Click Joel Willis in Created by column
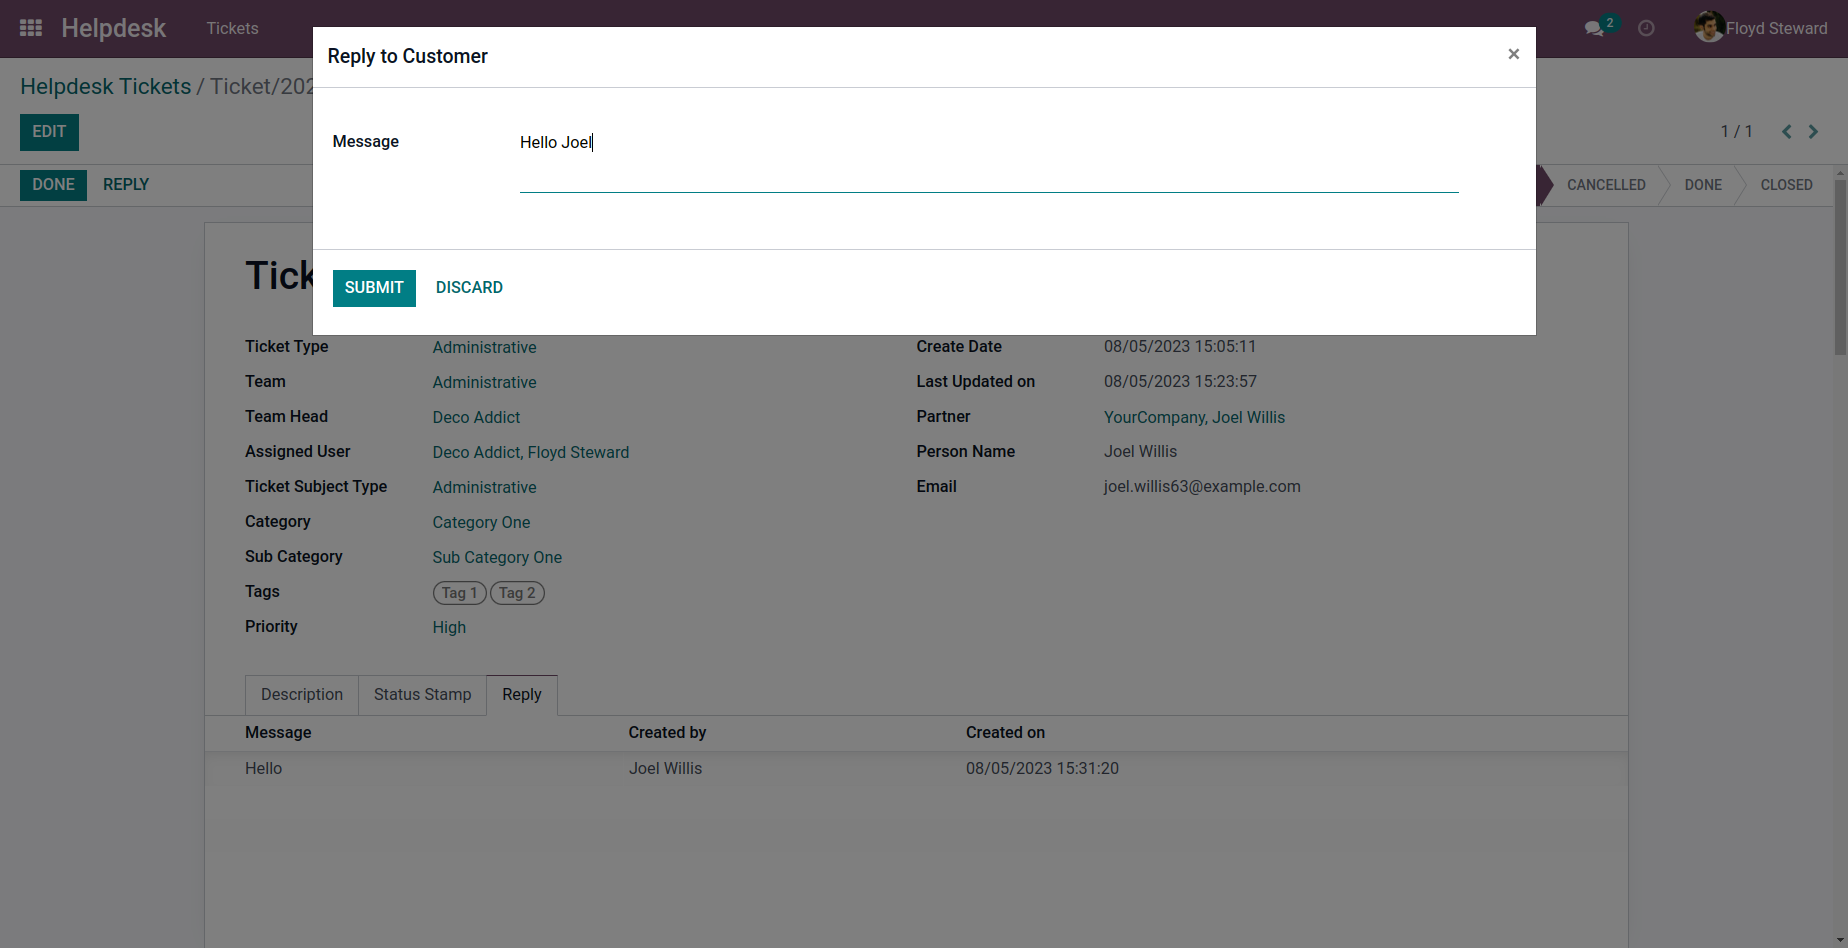 tap(665, 769)
